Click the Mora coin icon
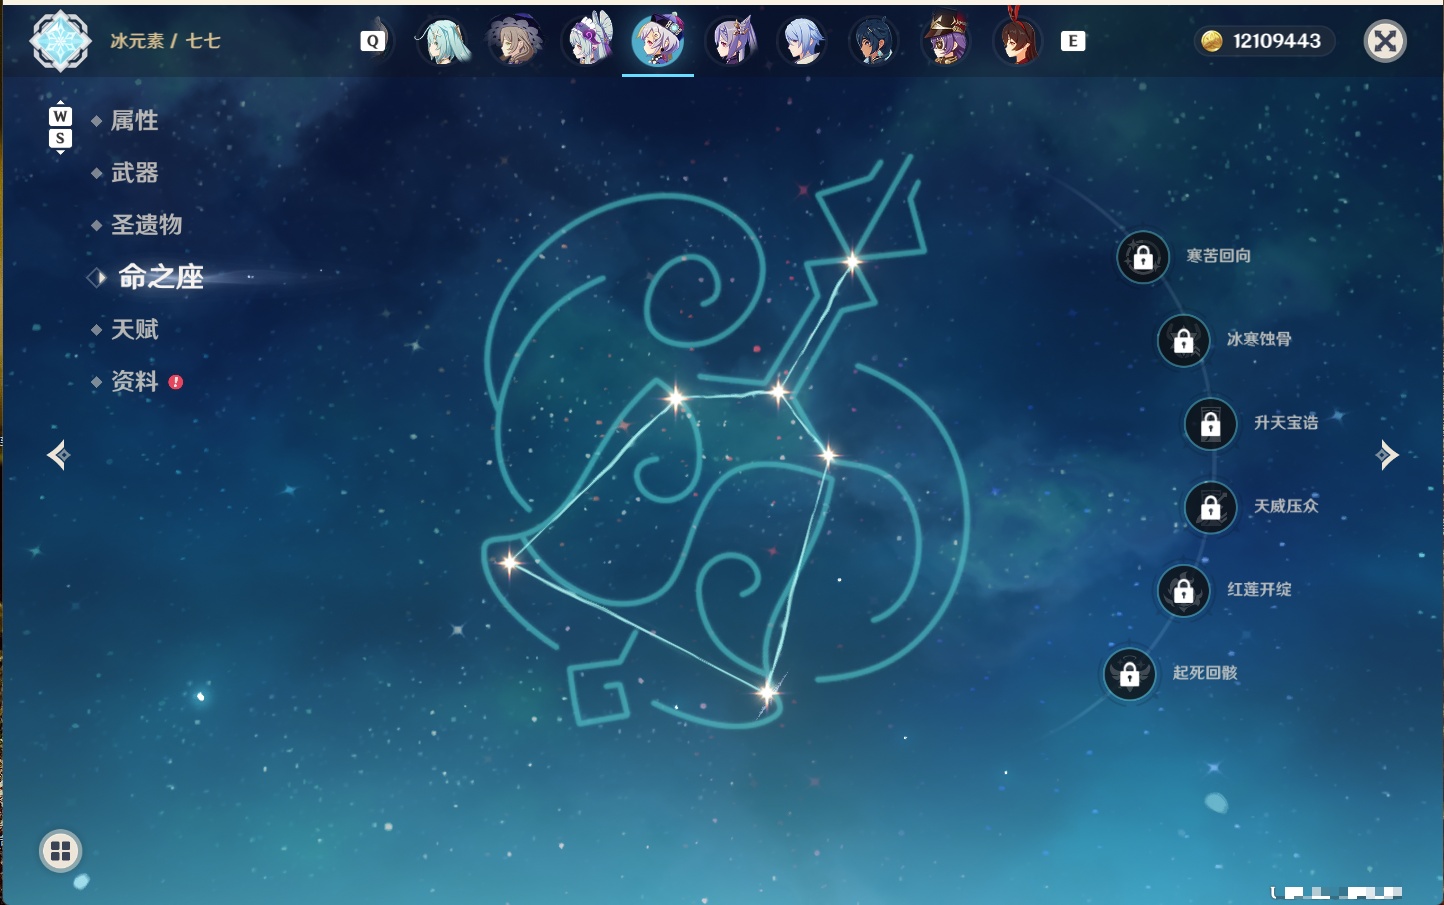This screenshot has width=1444, height=905. (1212, 41)
